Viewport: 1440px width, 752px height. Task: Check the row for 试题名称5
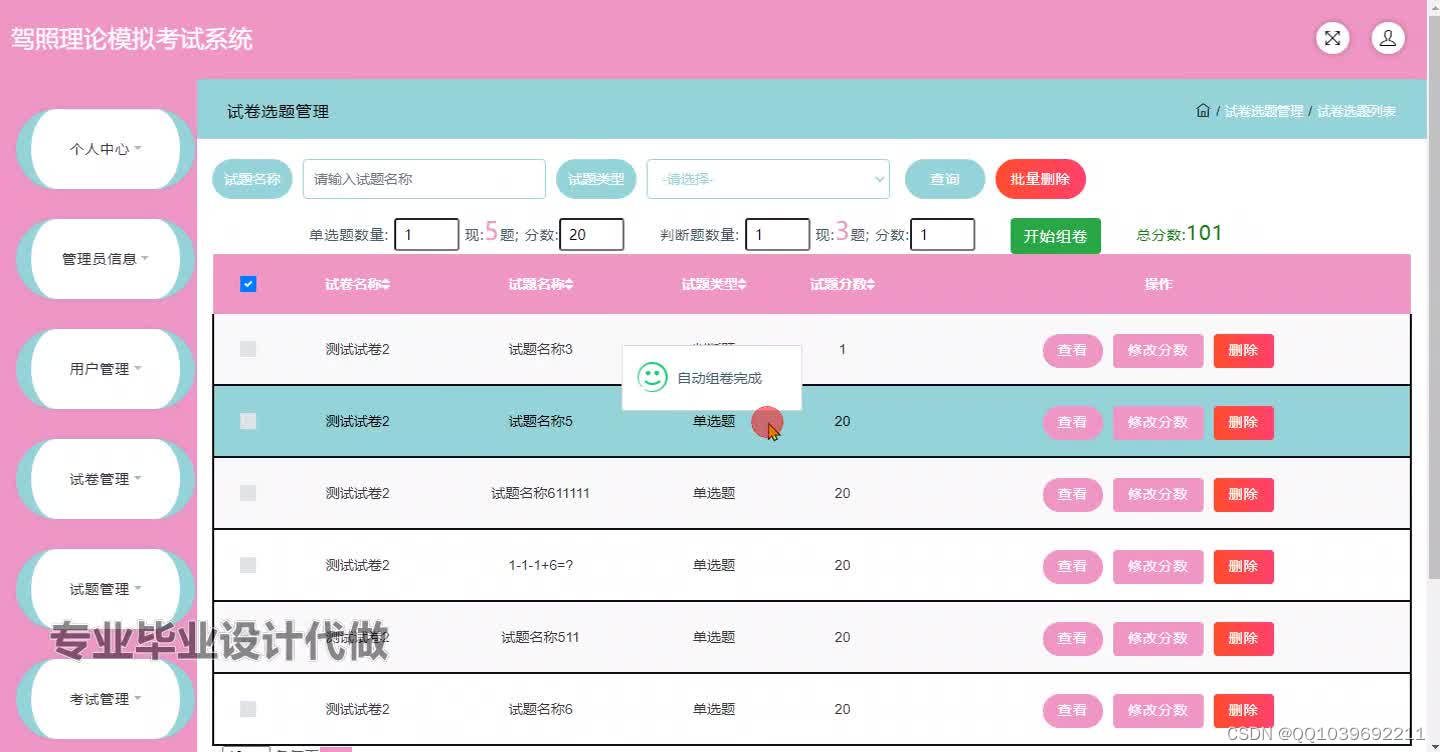click(x=248, y=421)
